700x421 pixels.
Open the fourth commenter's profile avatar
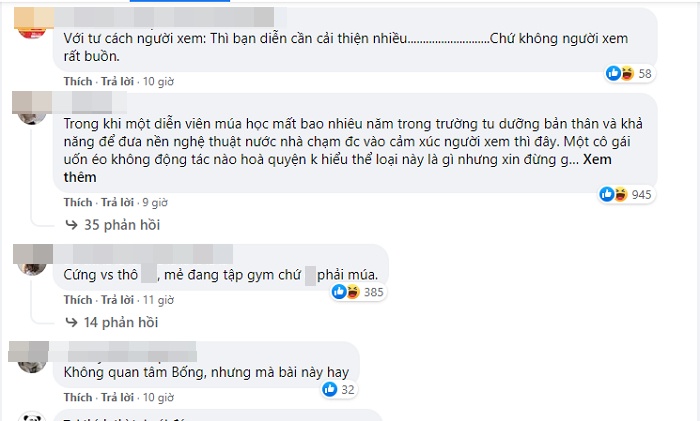click(29, 351)
